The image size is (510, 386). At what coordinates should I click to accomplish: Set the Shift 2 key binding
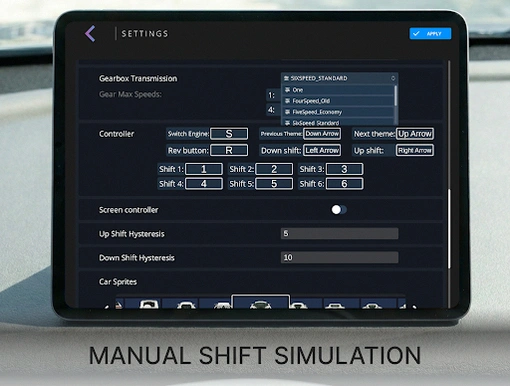pyautogui.click(x=274, y=169)
